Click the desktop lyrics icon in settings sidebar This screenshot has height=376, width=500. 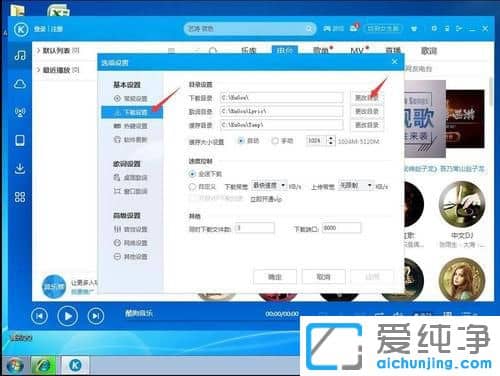tap(117, 177)
